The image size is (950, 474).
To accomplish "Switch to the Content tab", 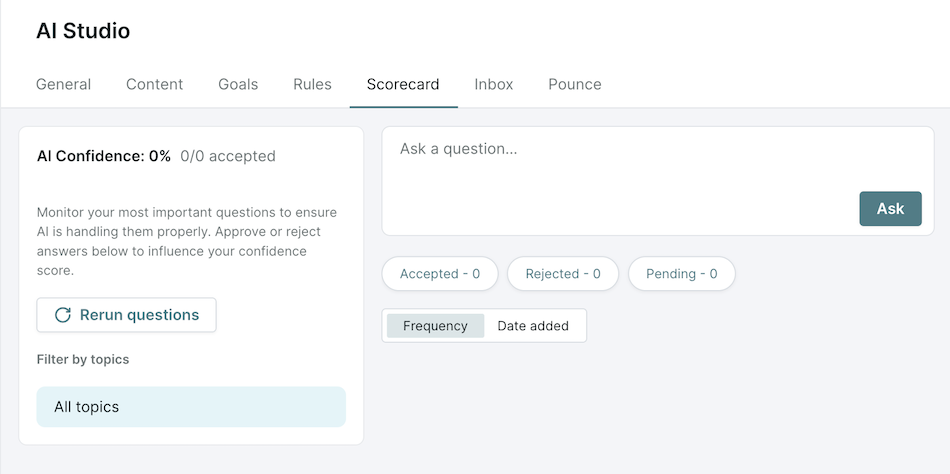I will 154,84.
